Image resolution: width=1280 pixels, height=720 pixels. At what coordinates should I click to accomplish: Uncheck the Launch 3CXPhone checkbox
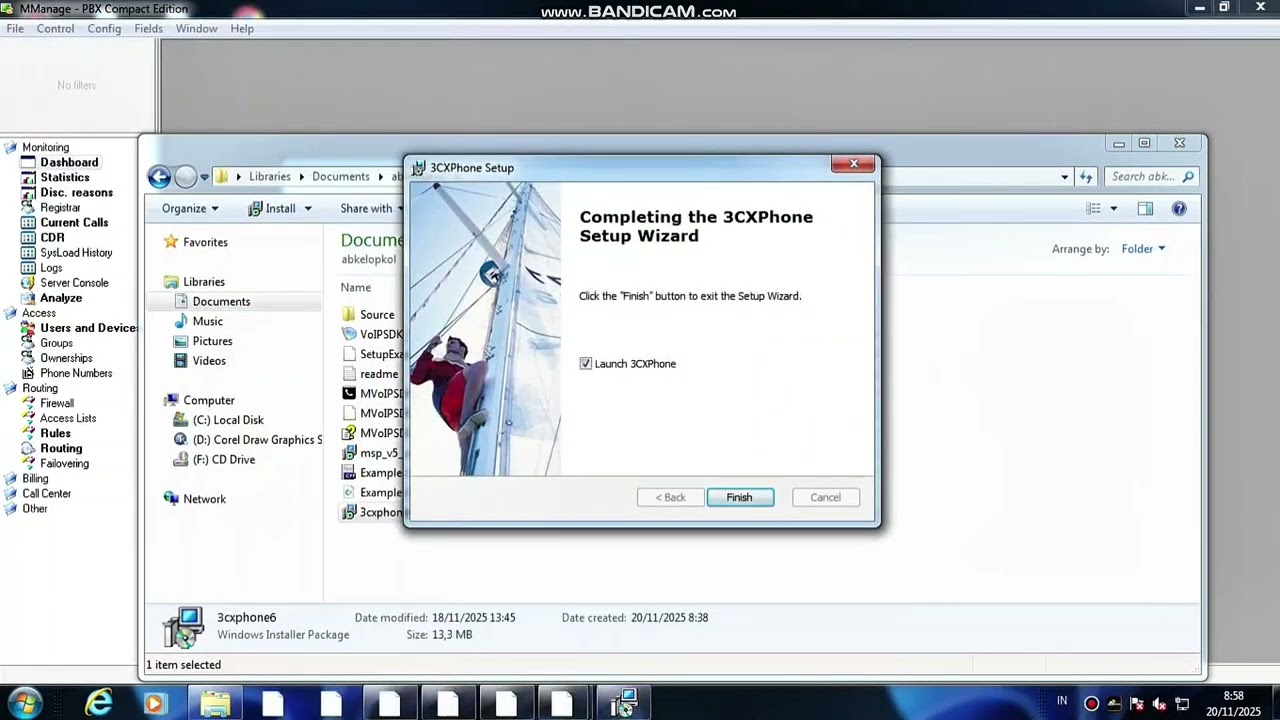[586, 364]
